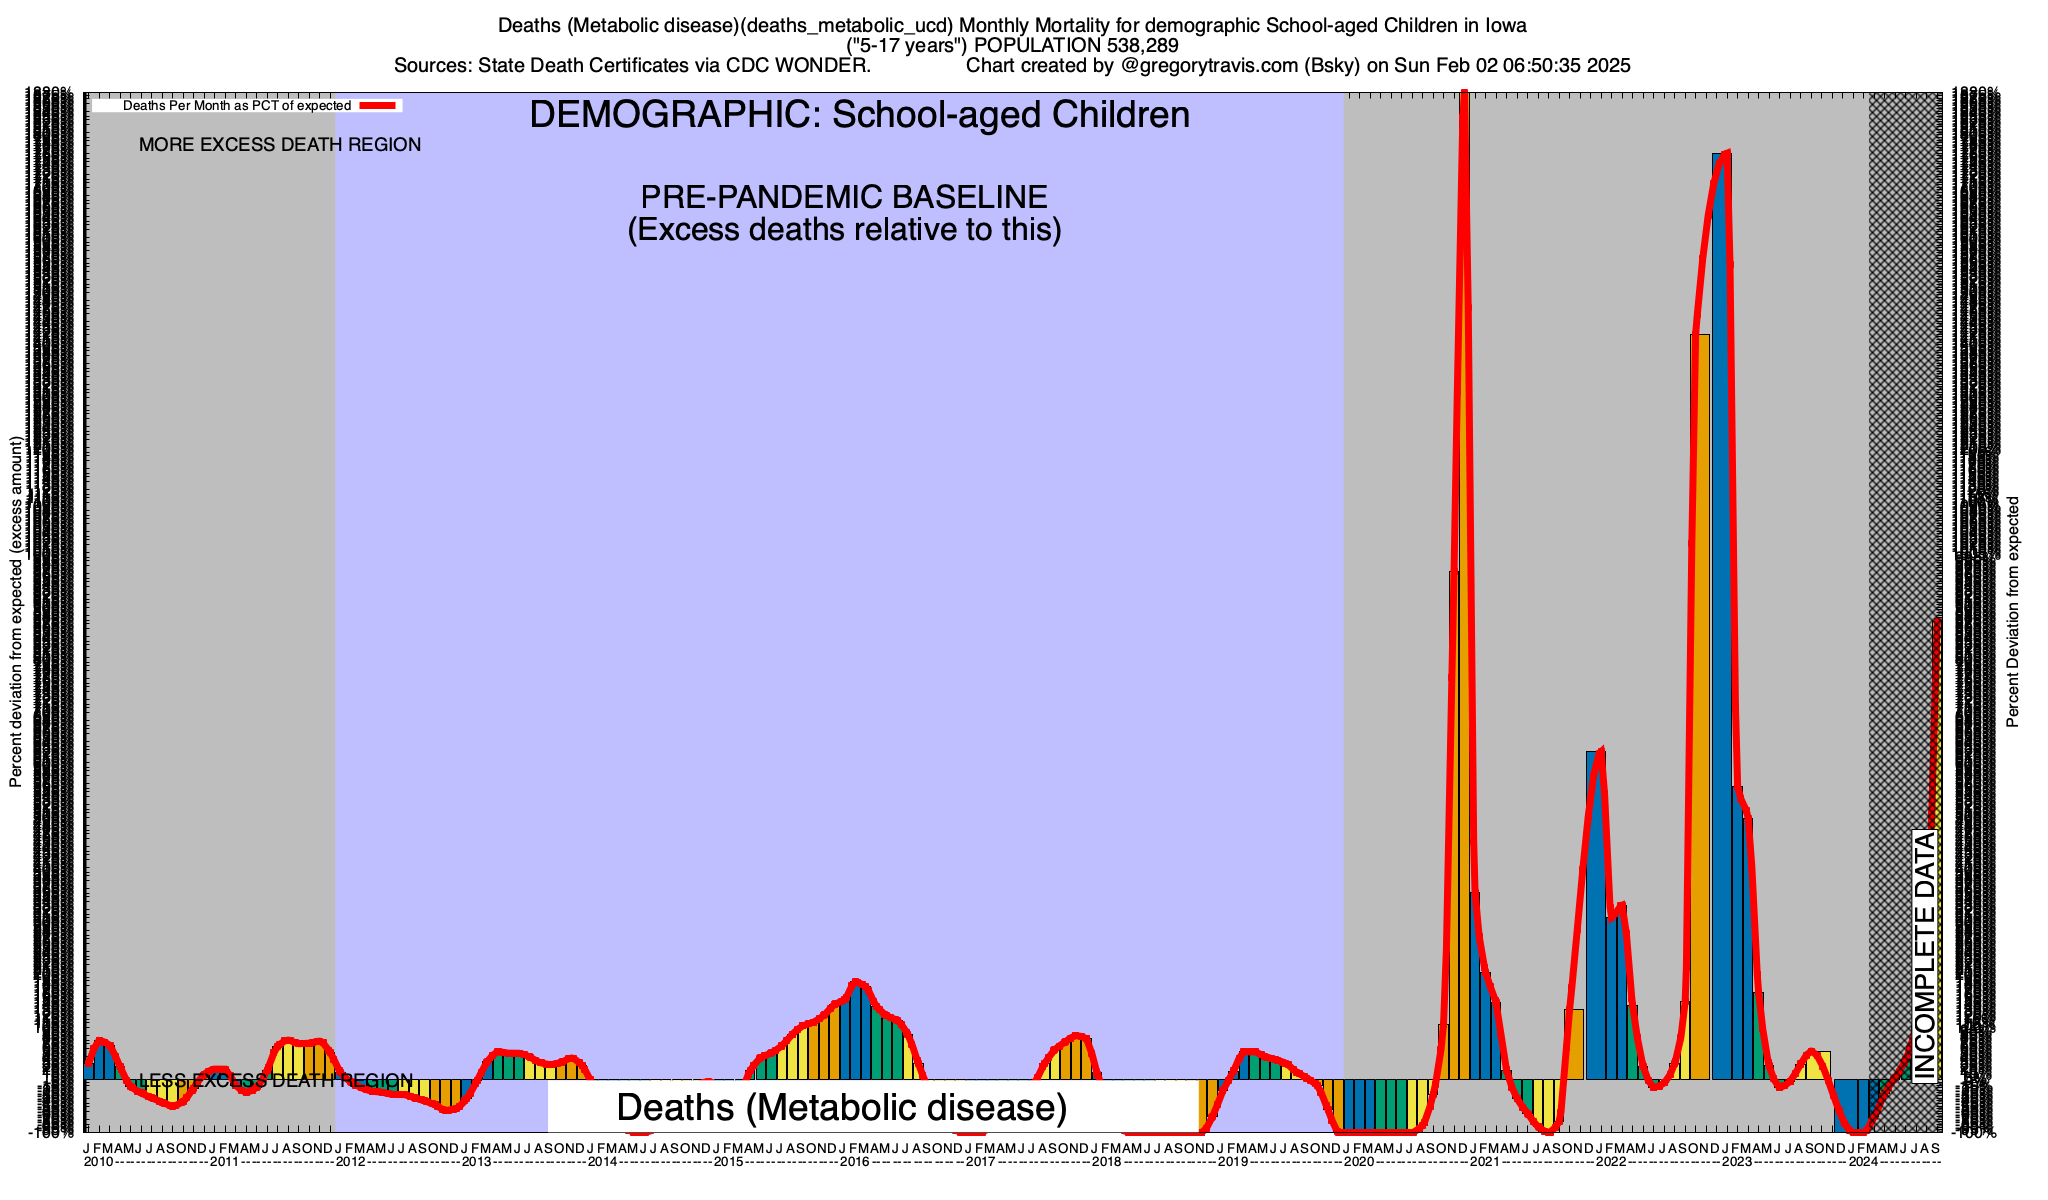Click the 2019 year label on x-axis
The image size is (2048, 1200).
coord(1232,1162)
